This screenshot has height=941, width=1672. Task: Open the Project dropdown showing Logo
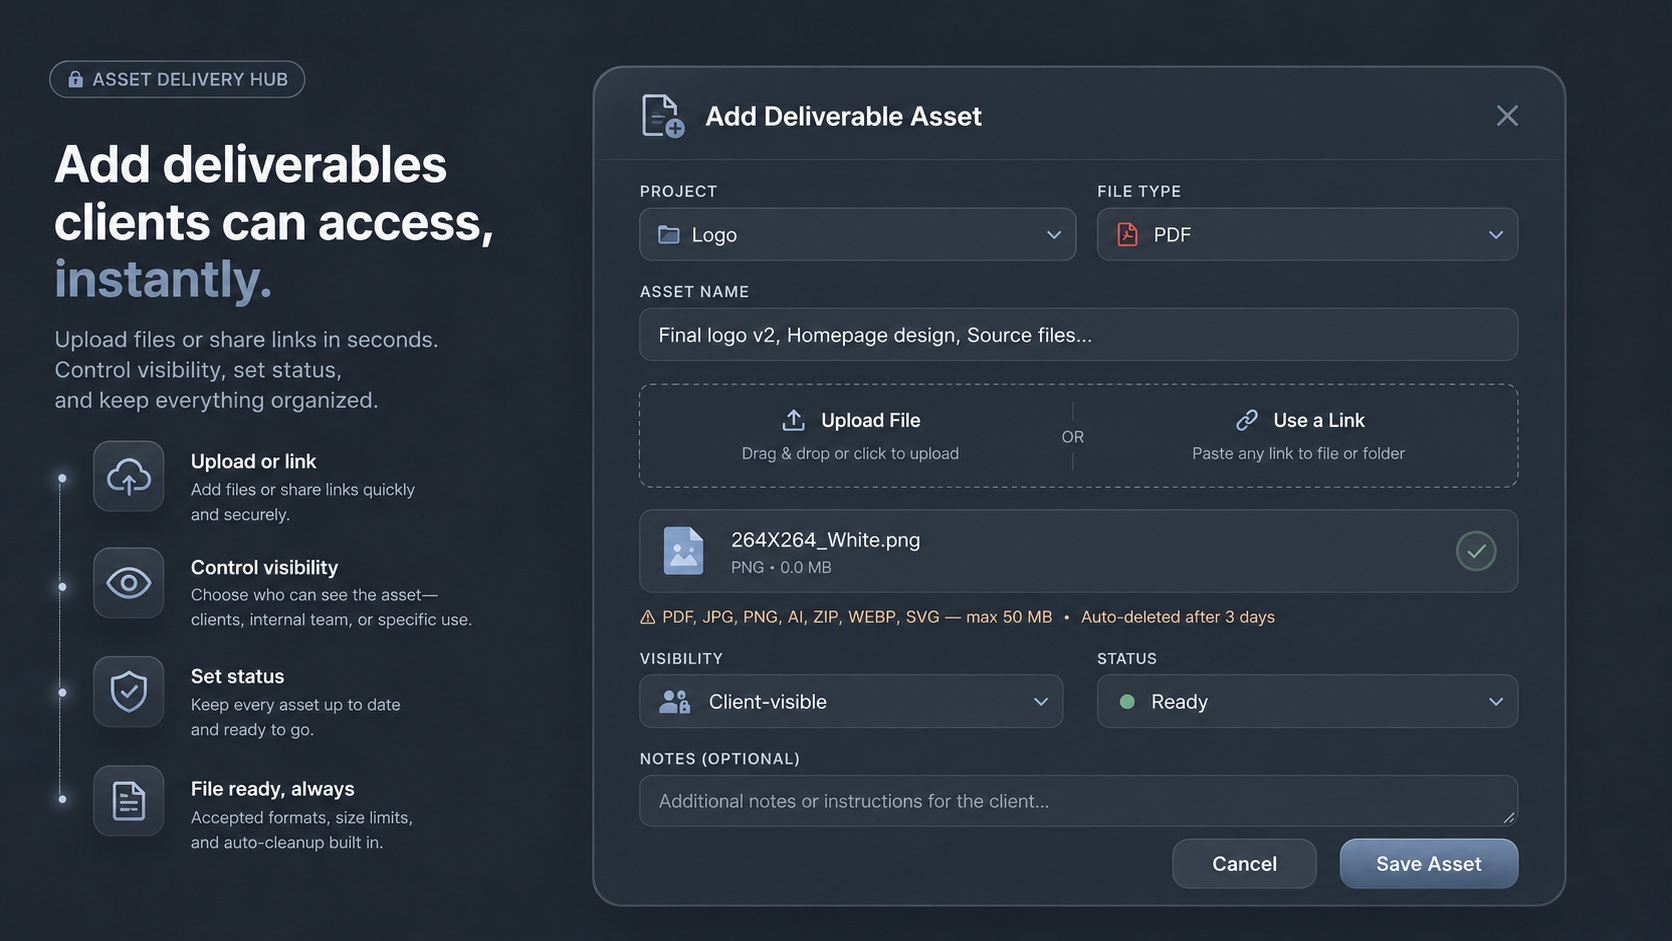[x=858, y=234]
